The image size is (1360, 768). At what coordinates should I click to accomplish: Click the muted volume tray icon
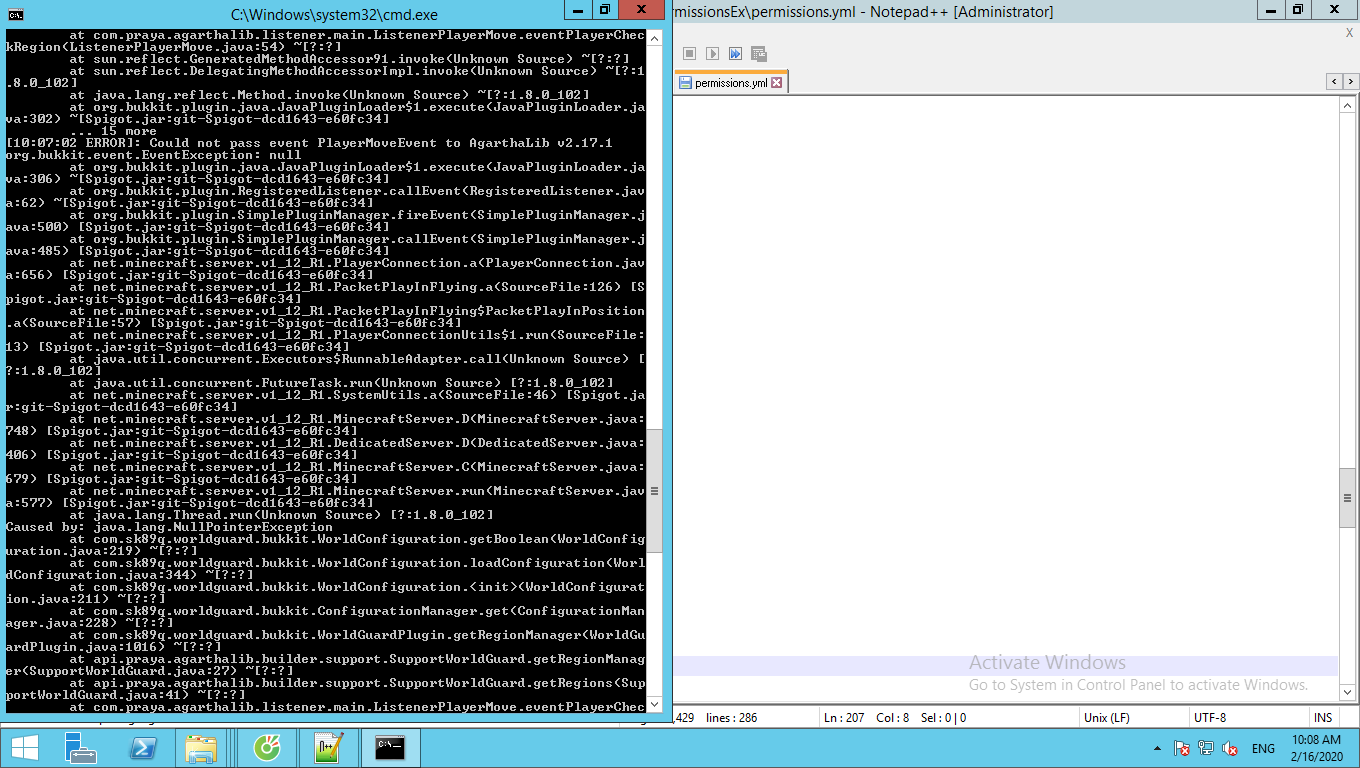pos(1230,748)
